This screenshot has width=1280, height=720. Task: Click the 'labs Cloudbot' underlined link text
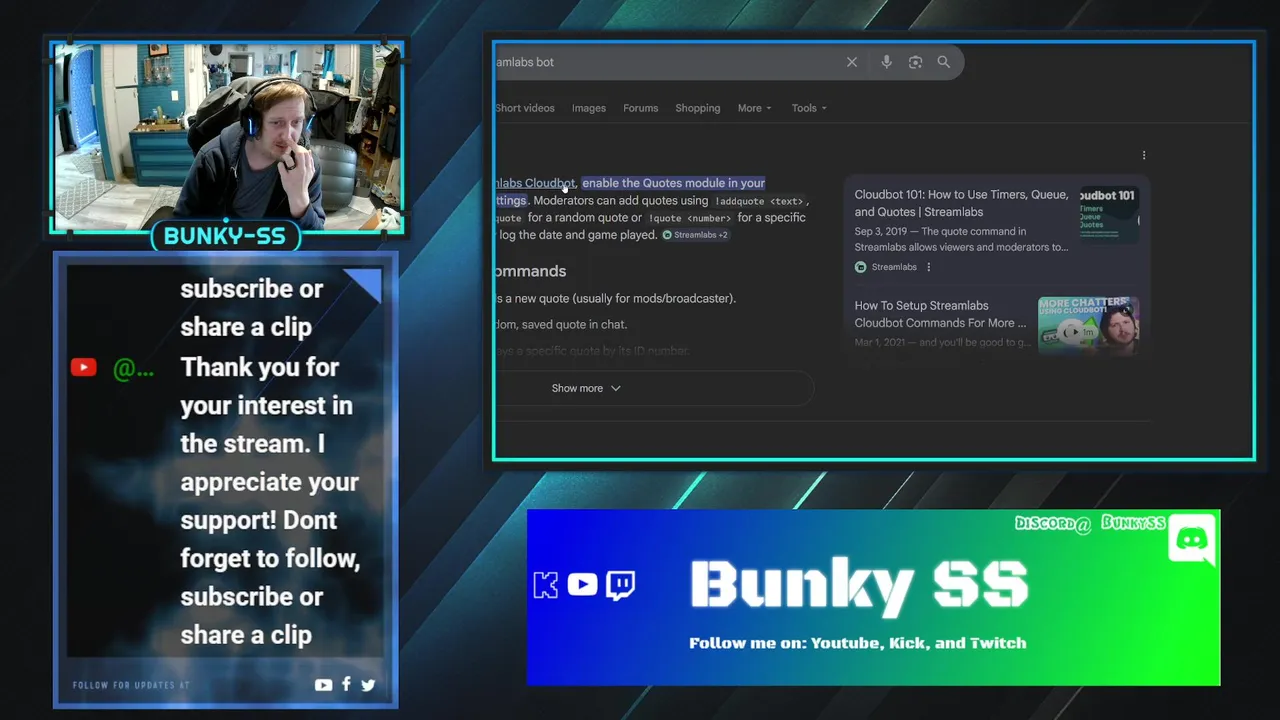pos(535,183)
